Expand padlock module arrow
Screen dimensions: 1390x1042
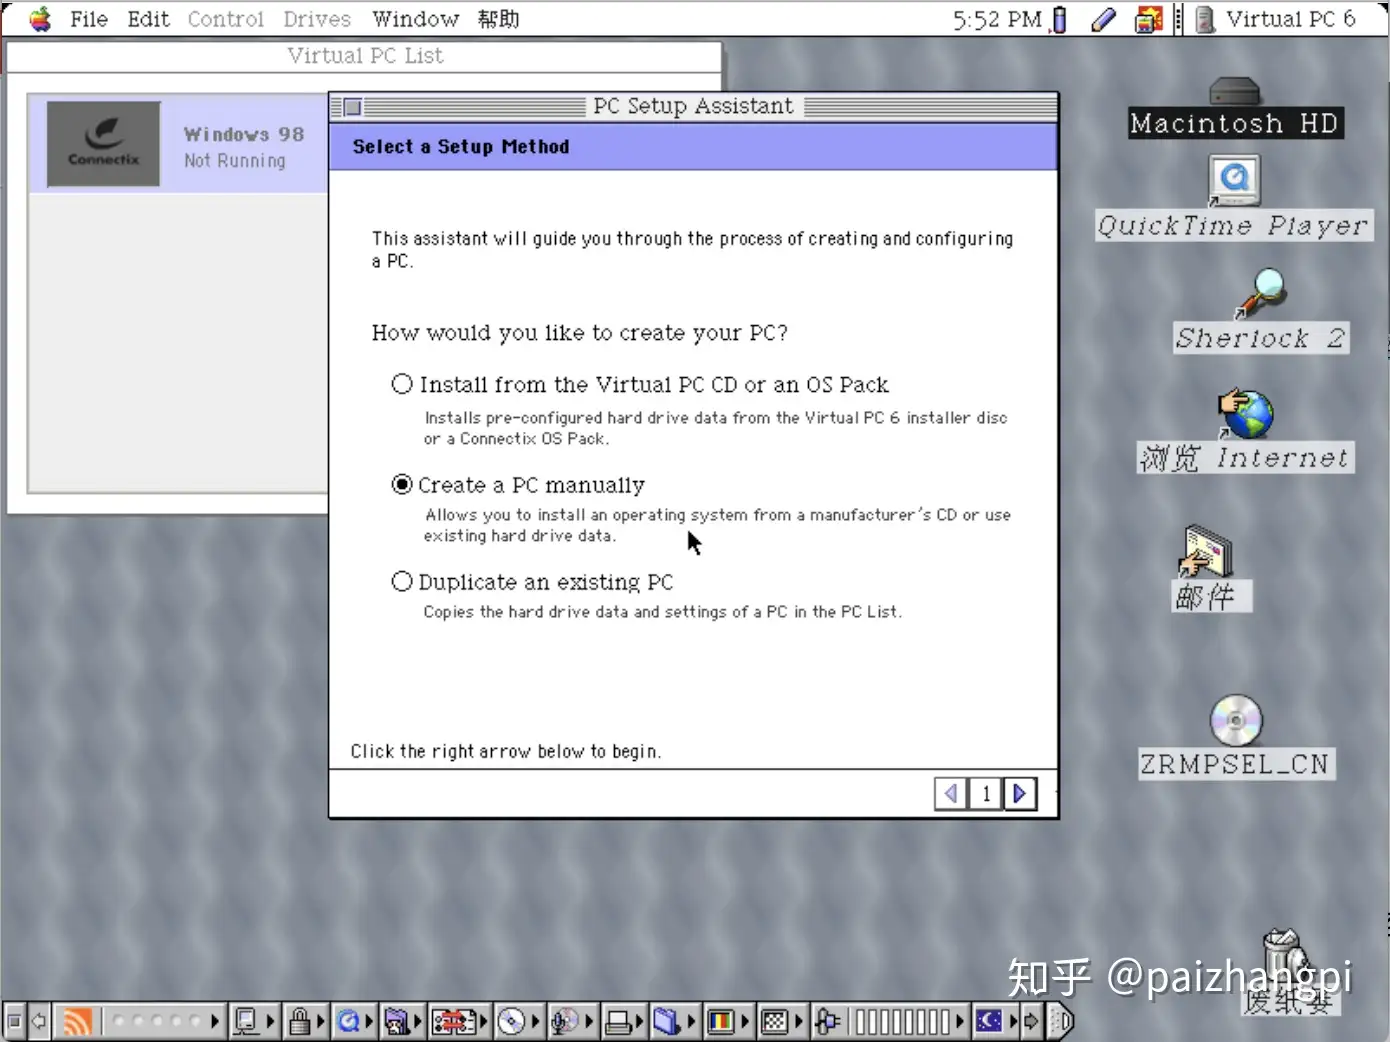click(321, 1021)
